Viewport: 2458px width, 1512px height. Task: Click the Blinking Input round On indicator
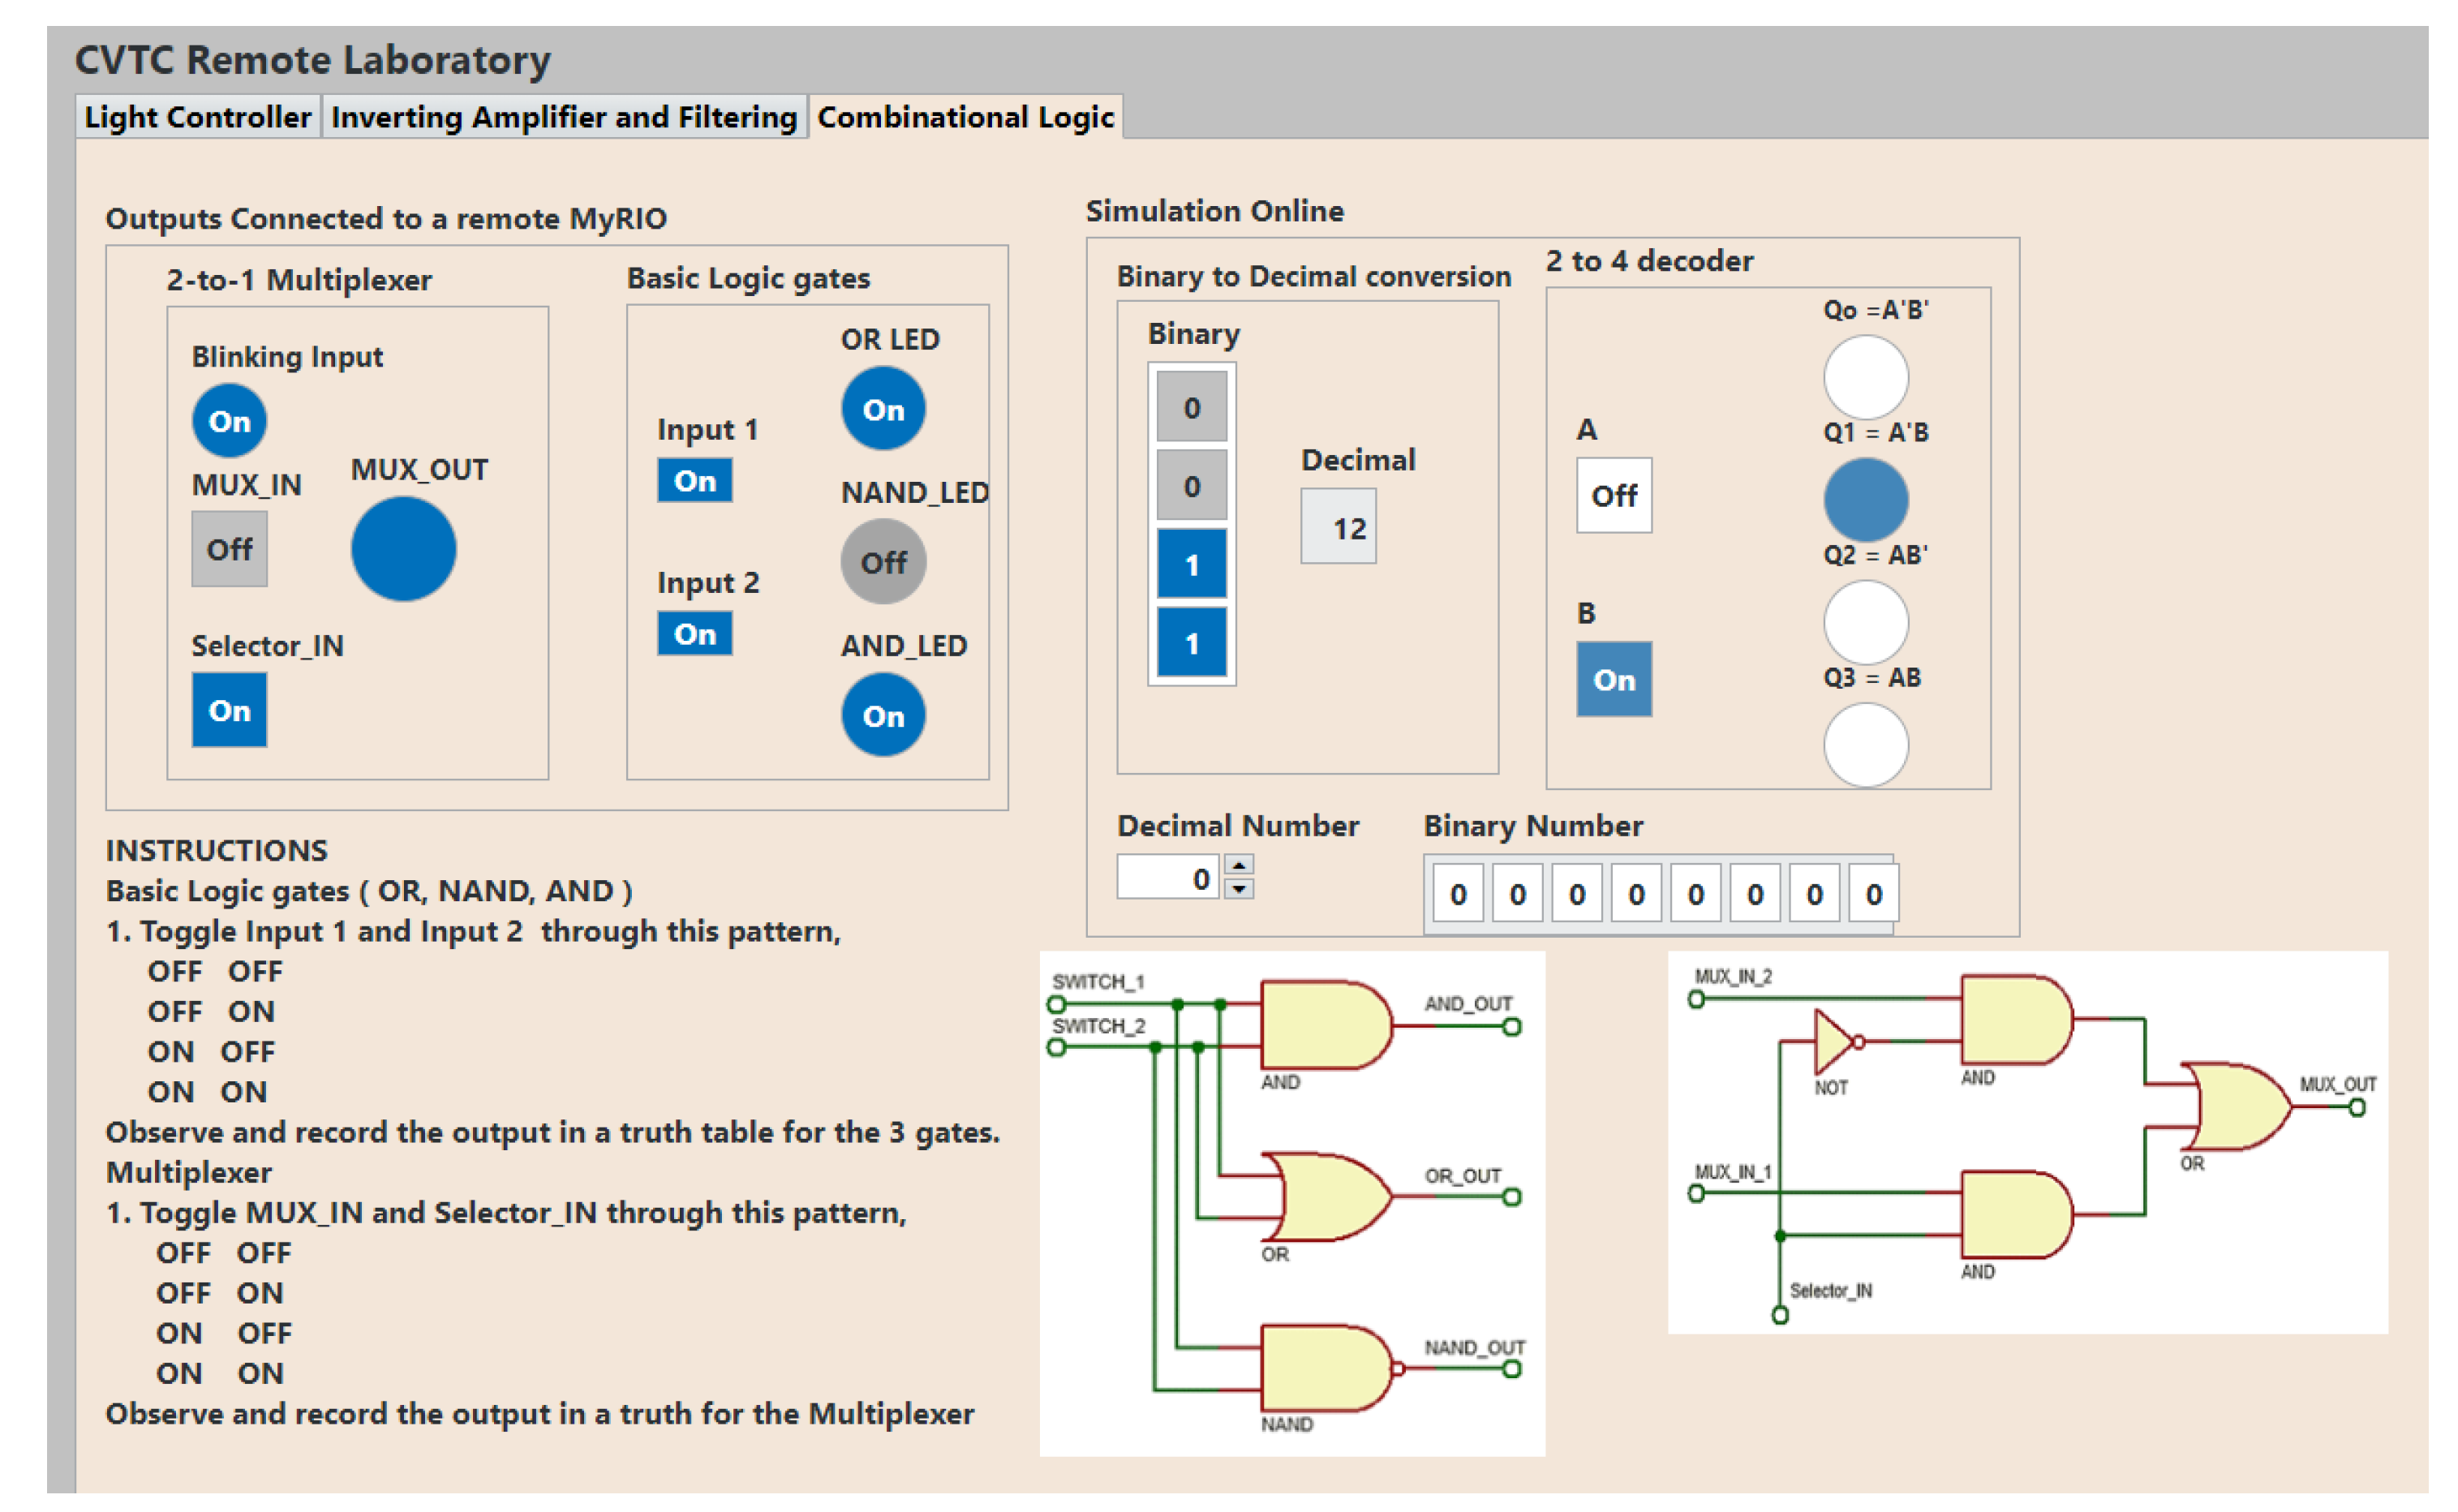coord(229,421)
